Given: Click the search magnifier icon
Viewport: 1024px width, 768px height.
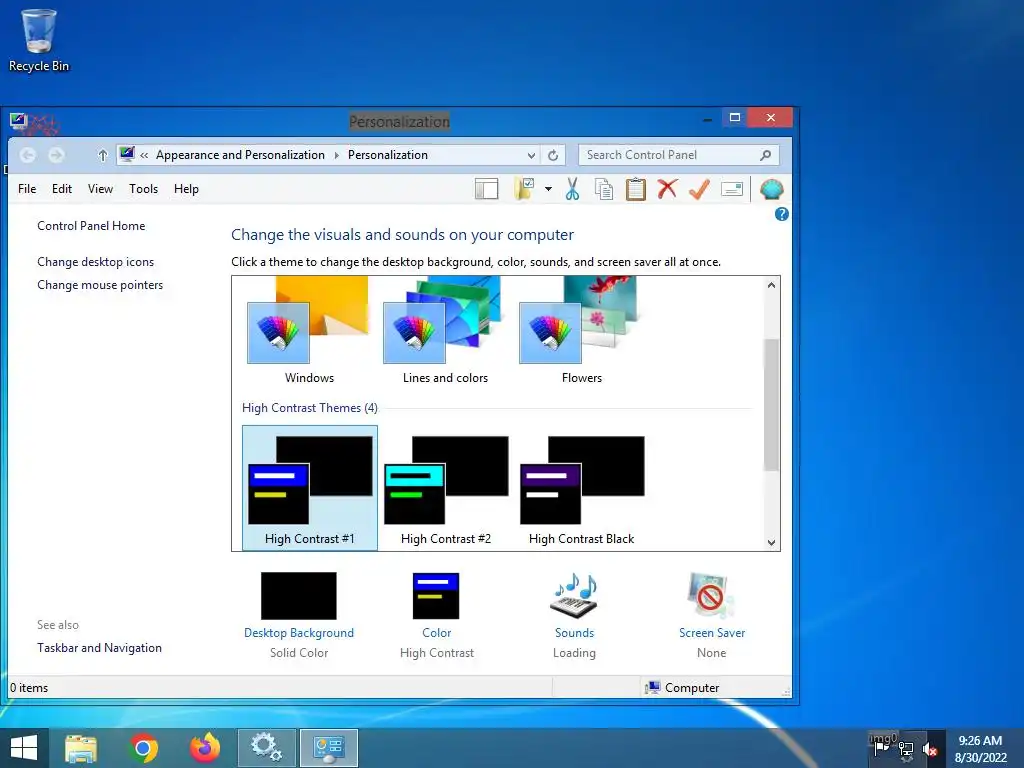Looking at the screenshot, I should click(x=765, y=155).
